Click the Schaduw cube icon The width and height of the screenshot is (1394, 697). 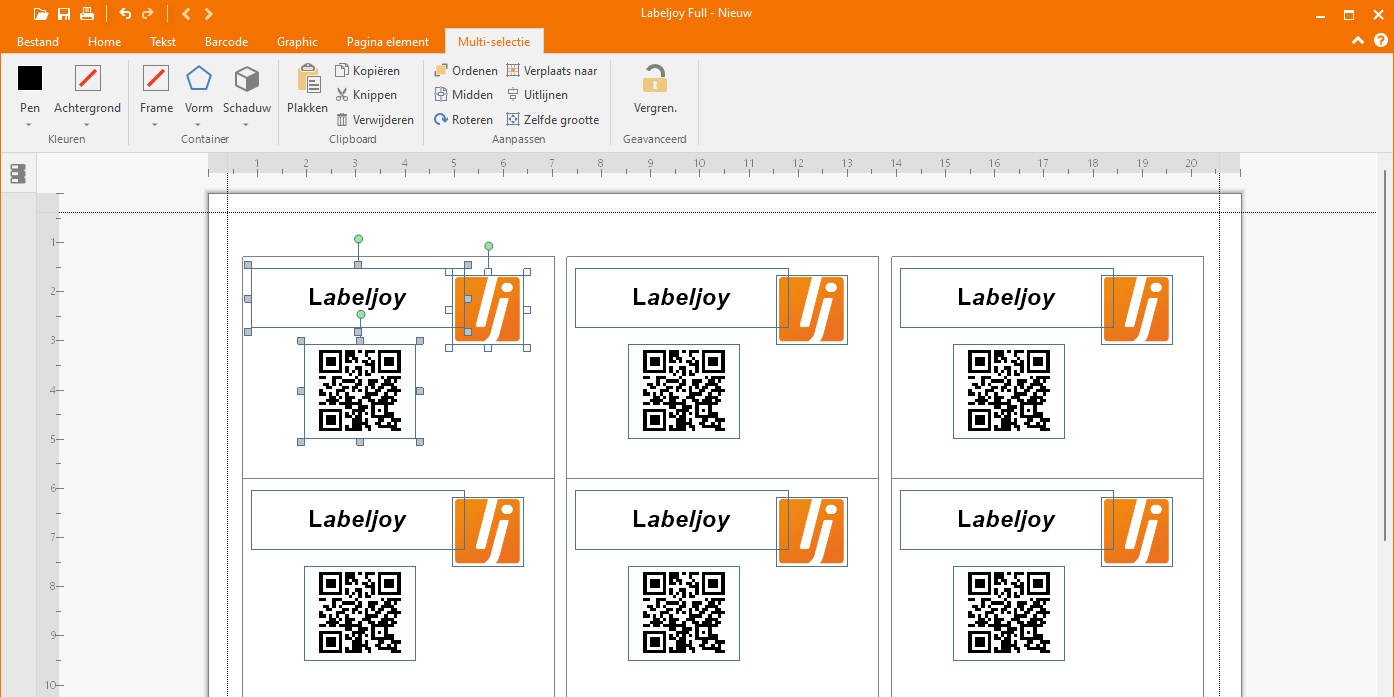click(x=247, y=78)
